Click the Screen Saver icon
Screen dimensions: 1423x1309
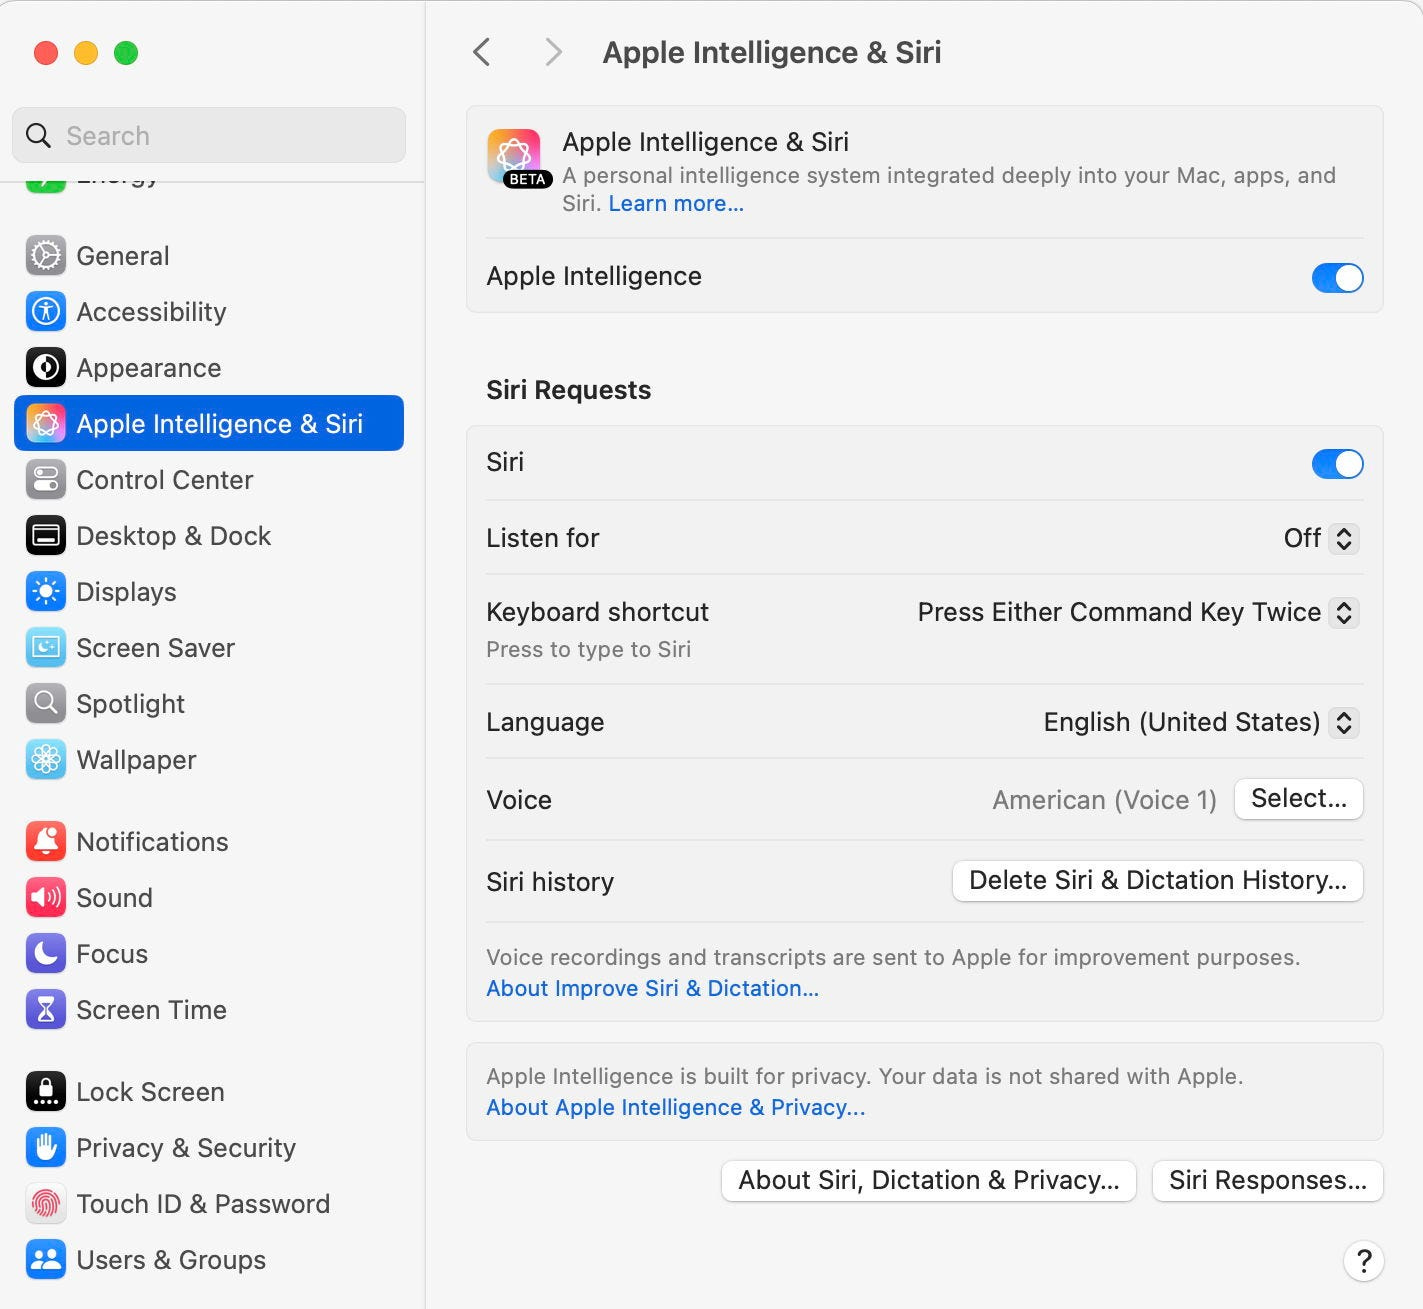[x=46, y=648]
